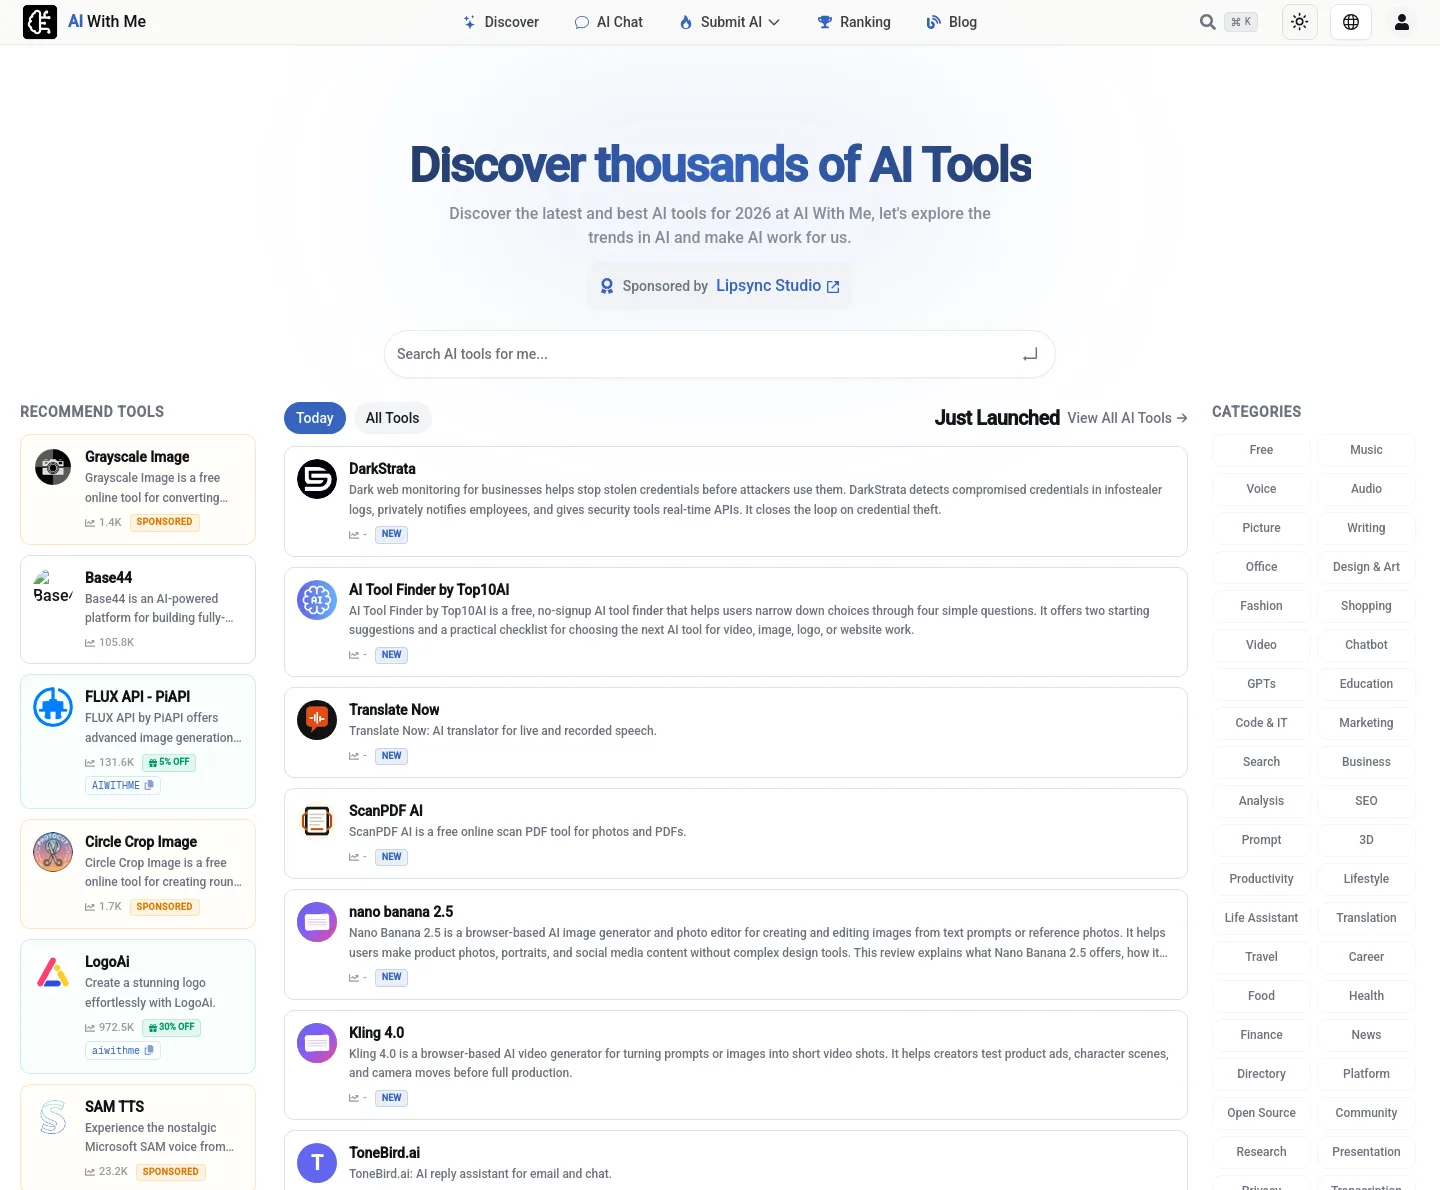Open the Translate Now title link
This screenshot has width=1440, height=1190.
pyautogui.click(x=394, y=710)
